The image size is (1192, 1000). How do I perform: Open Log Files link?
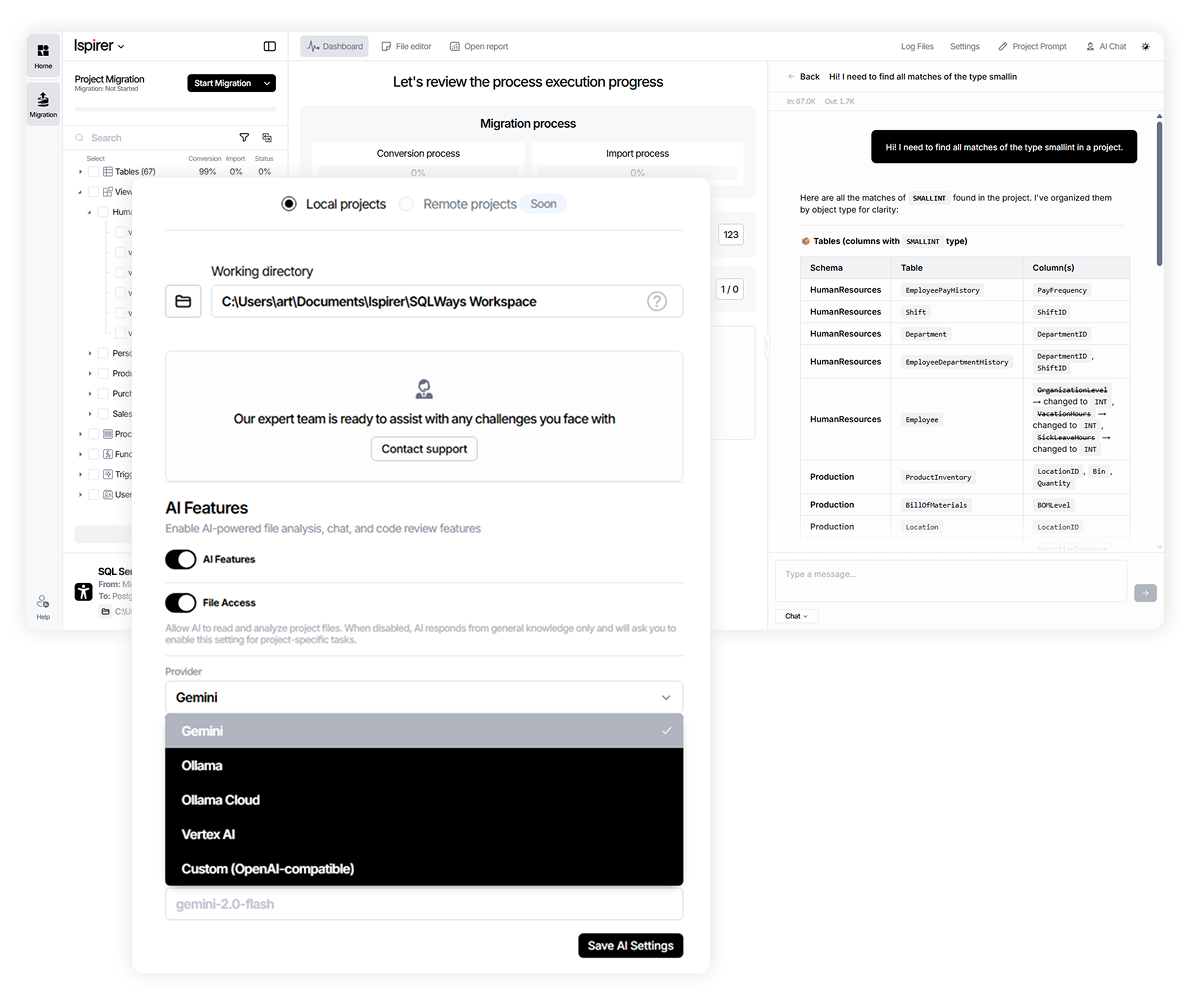917,46
